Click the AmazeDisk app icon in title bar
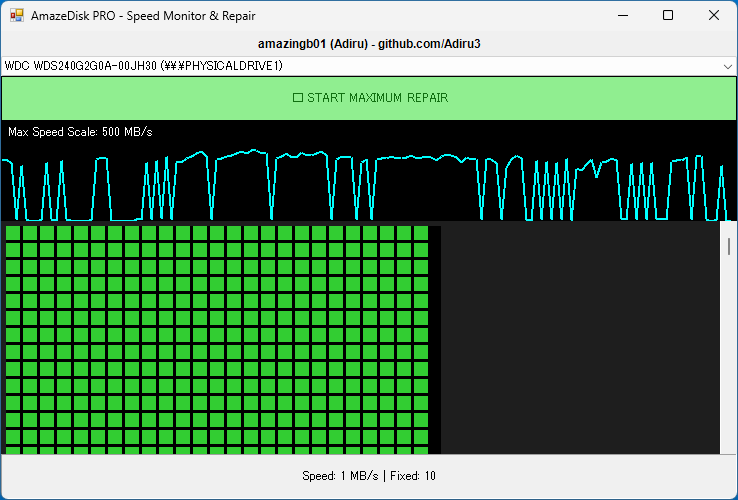Screen dimensions: 738x500 click(x=17, y=16)
